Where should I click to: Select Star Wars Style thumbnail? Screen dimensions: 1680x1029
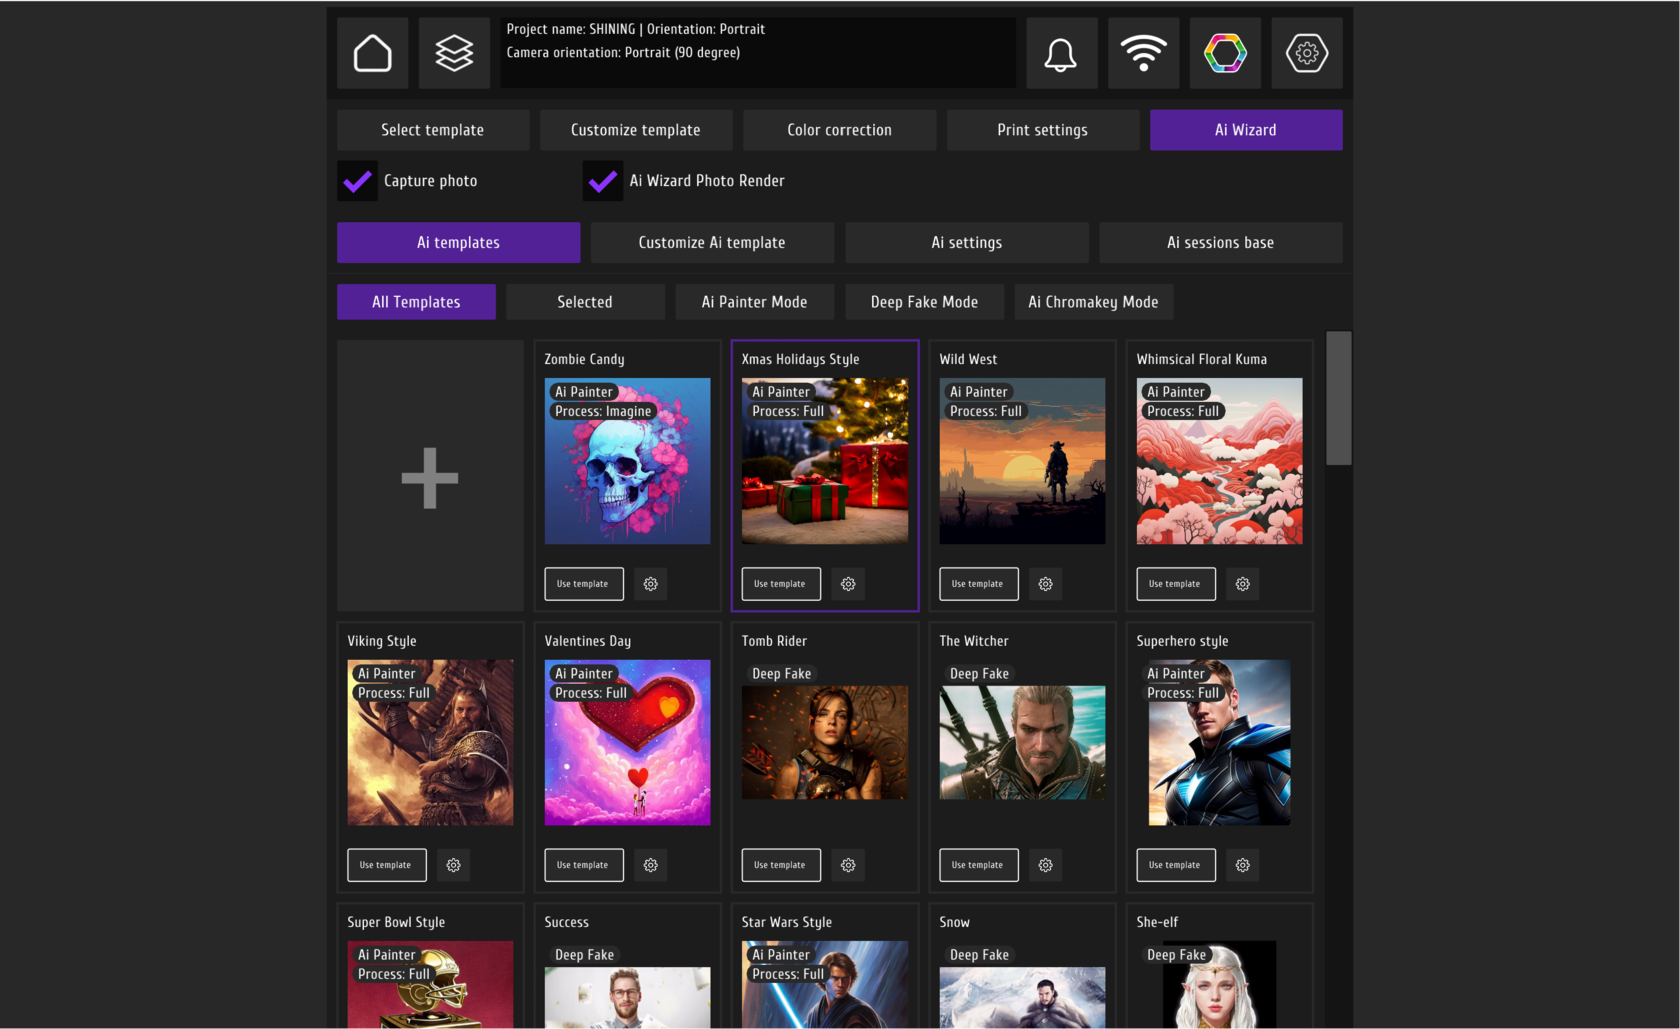(825, 985)
